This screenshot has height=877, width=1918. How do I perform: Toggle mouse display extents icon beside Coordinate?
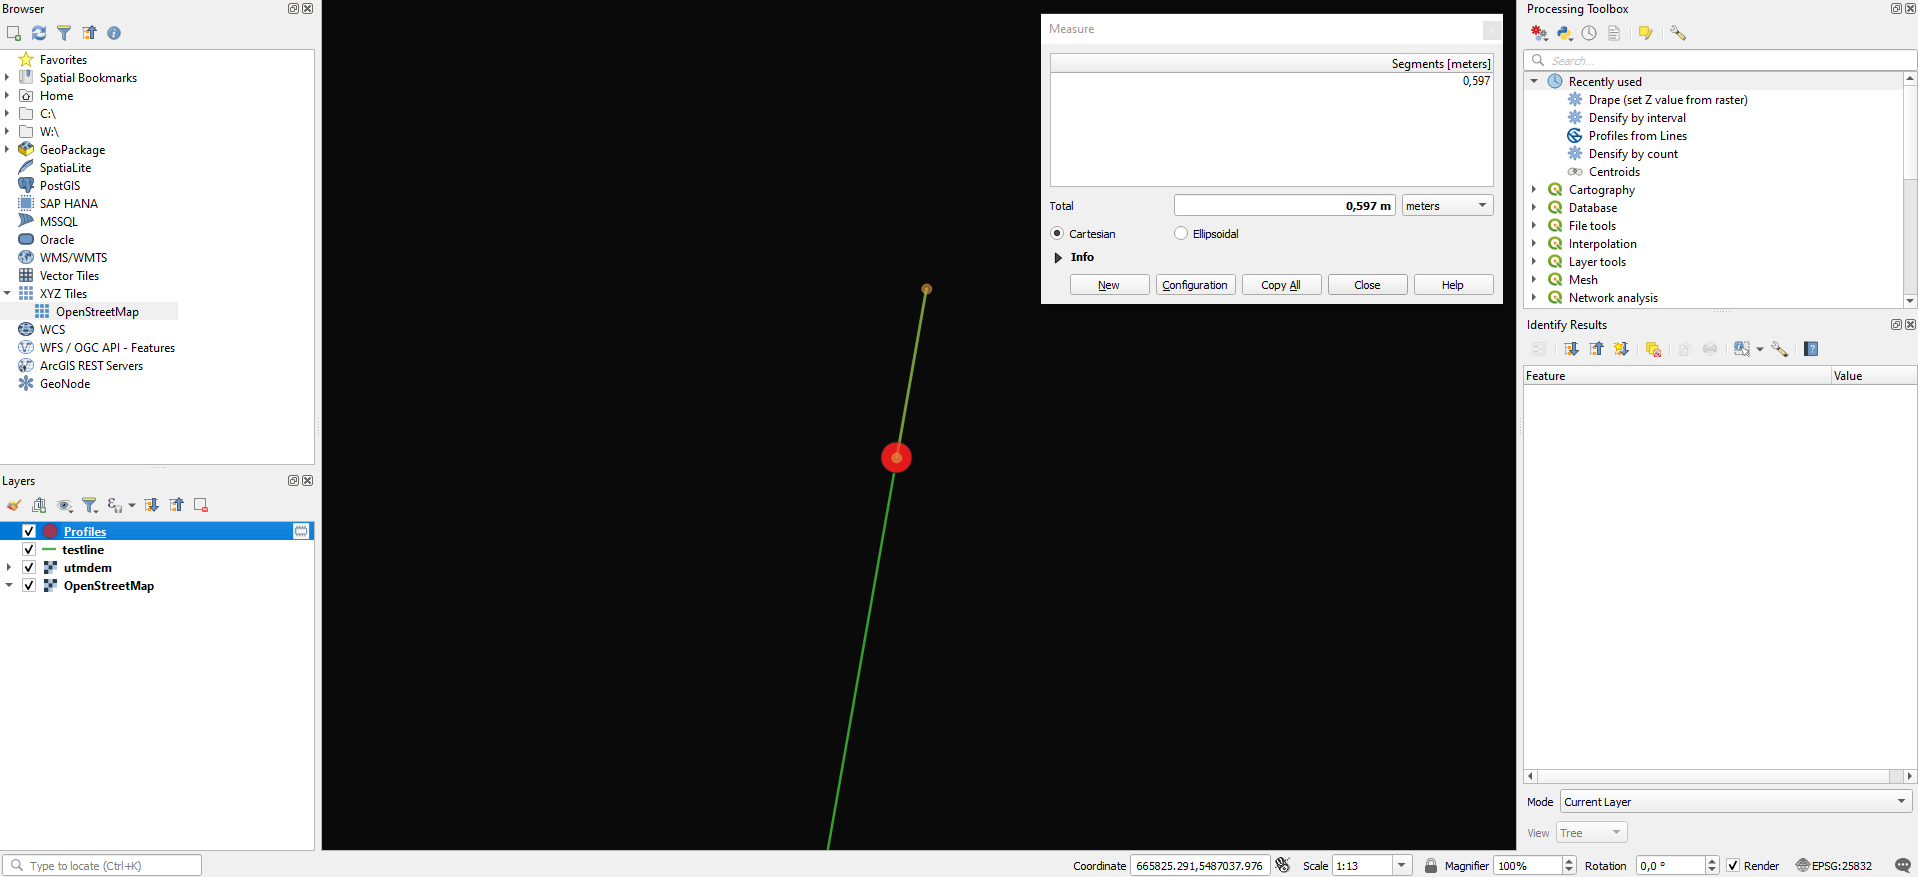tap(1283, 865)
